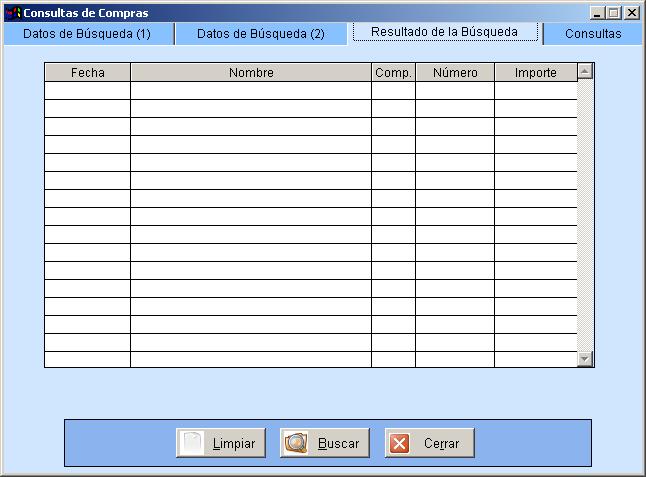
Task: Click the Nombre column header
Action: [x=251, y=73]
